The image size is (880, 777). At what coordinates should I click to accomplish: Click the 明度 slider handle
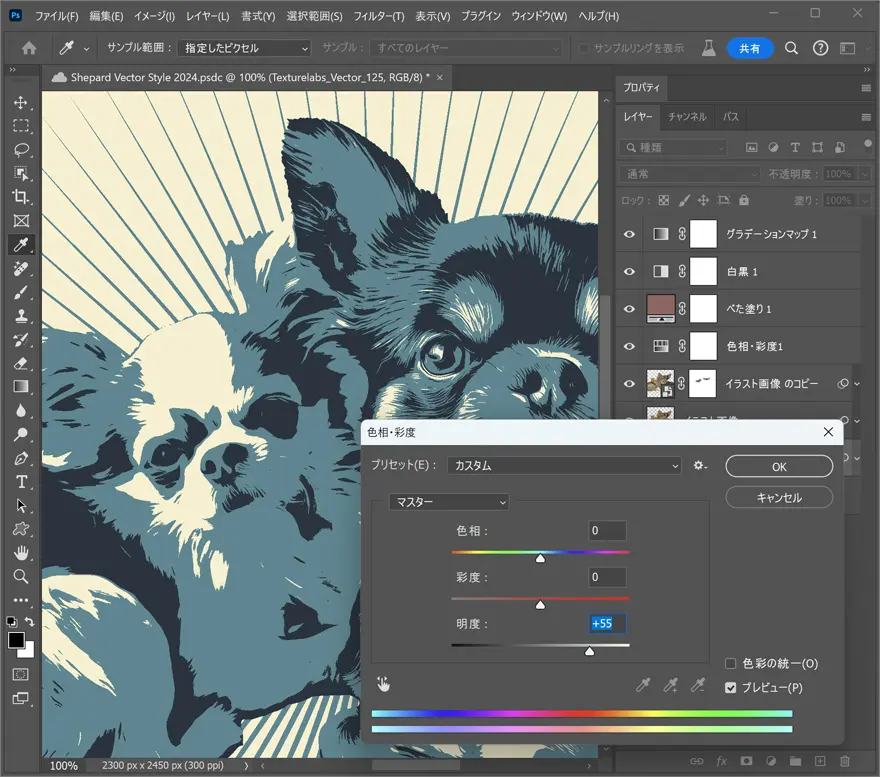coord(589,651)
